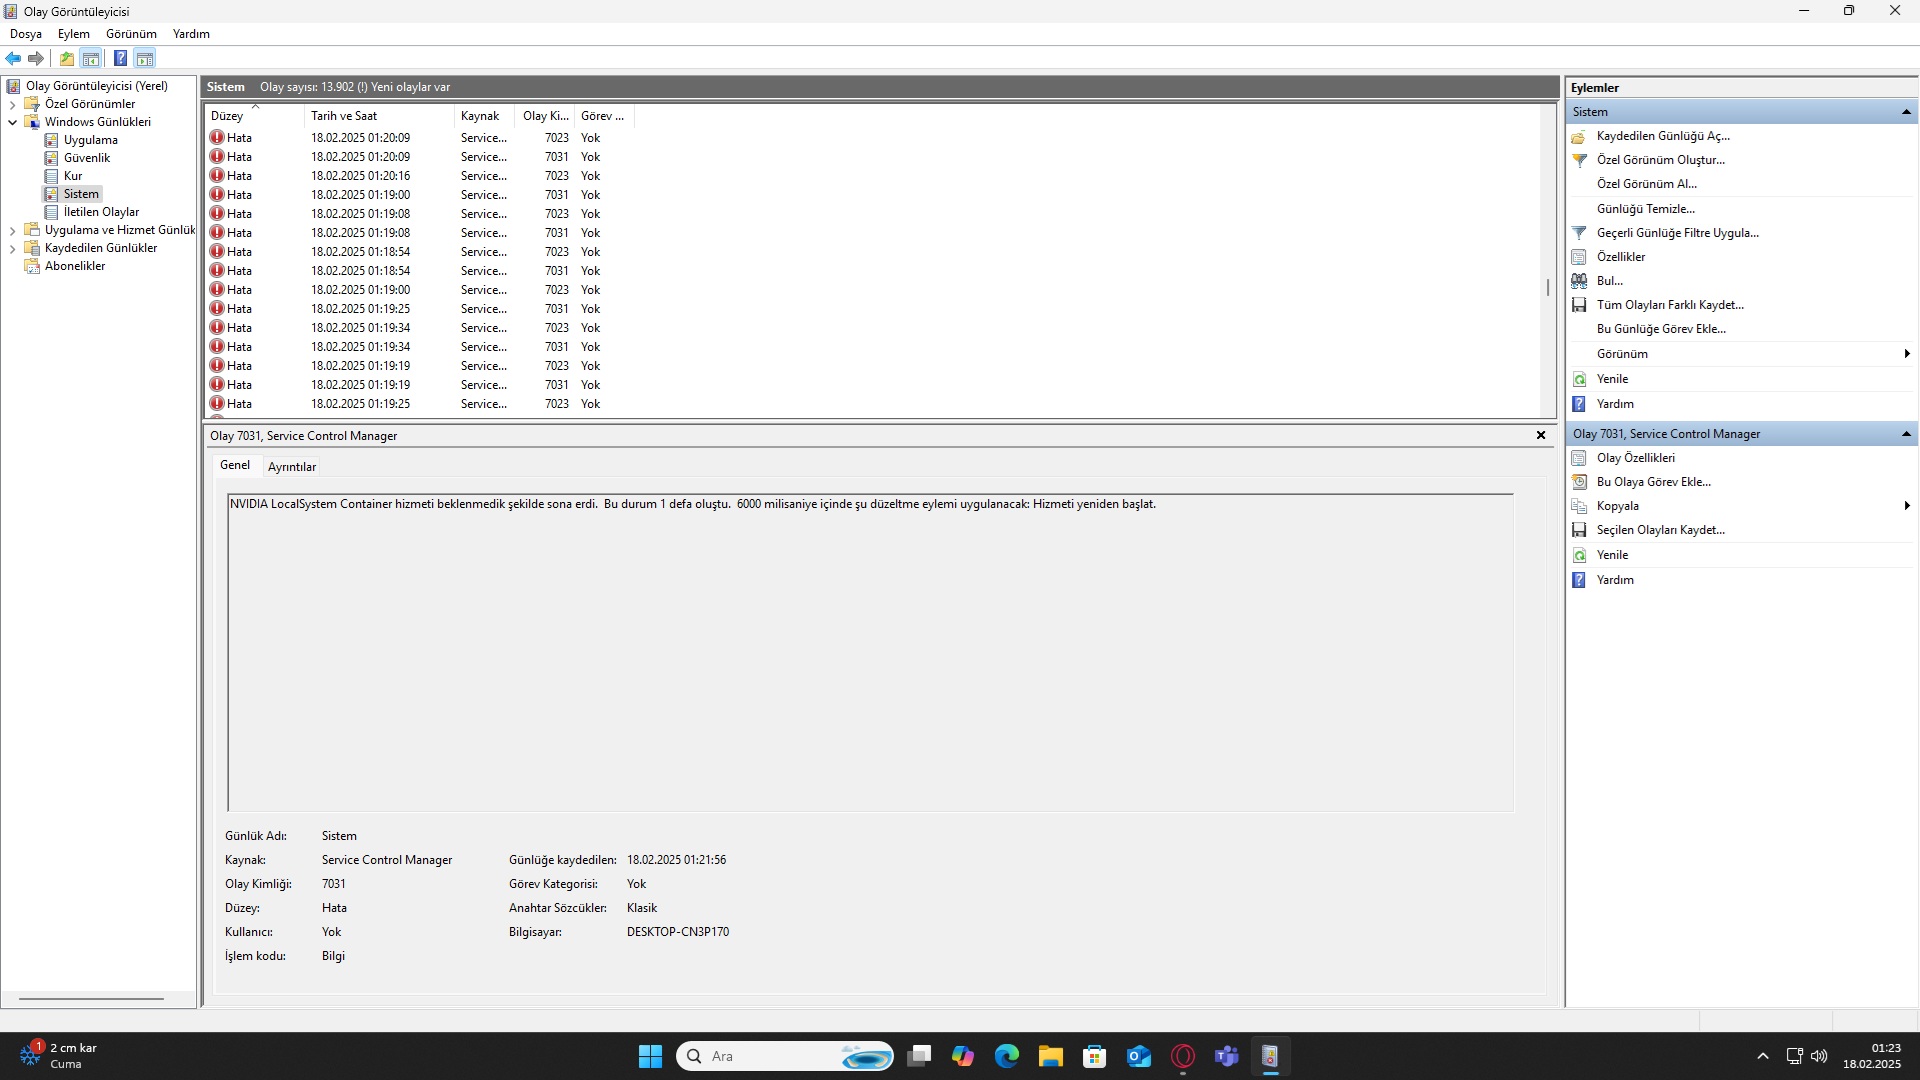Open the Bul... binoculars action

1609,281
